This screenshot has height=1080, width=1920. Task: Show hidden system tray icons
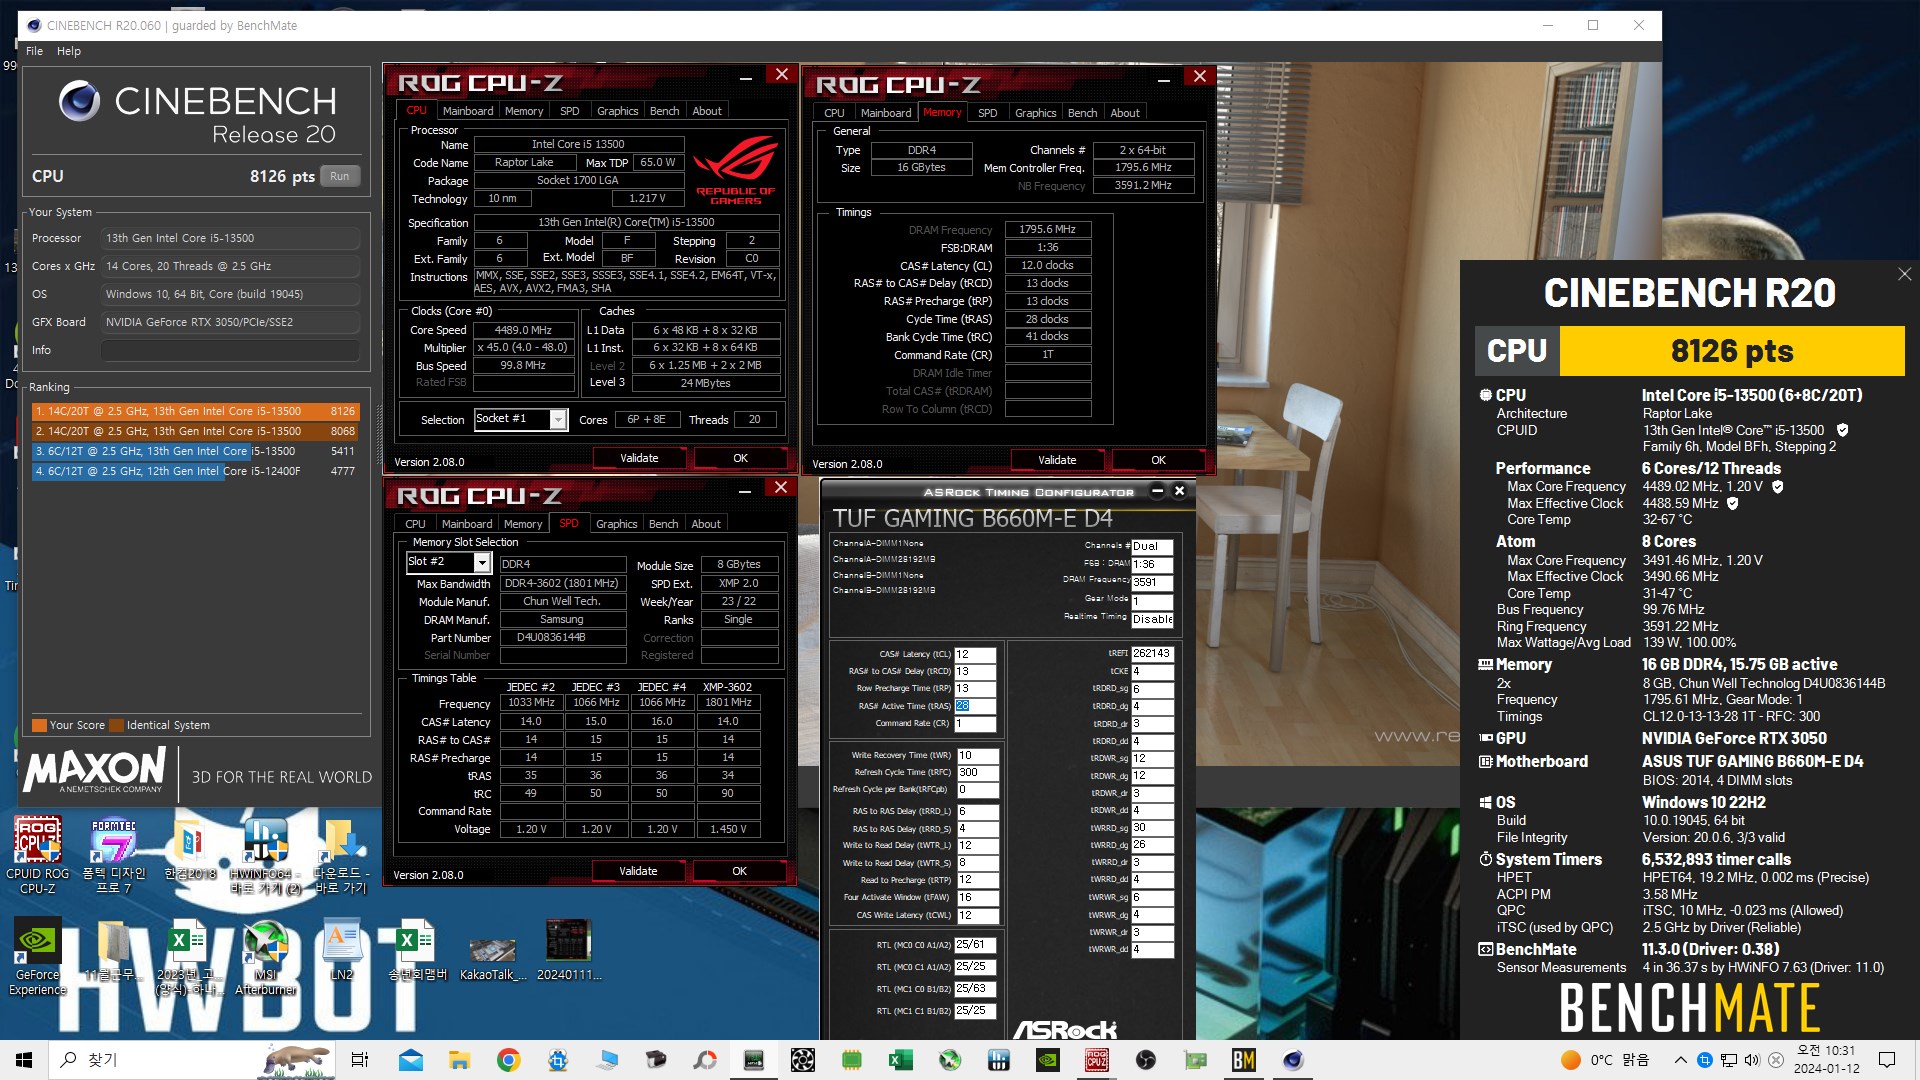1680,1060
